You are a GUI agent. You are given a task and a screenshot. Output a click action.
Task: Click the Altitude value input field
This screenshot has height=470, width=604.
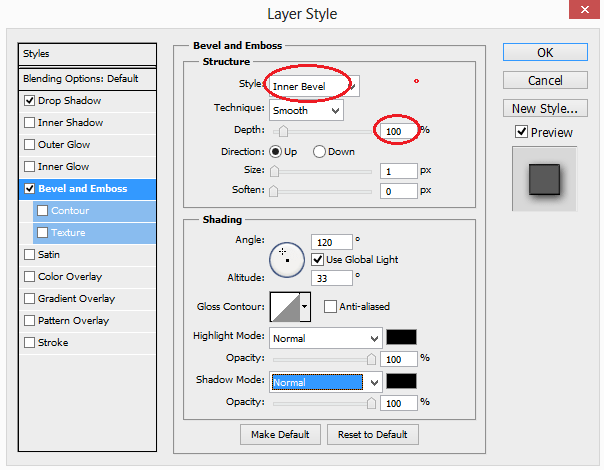pyautogui.click(x=332, y=278)
